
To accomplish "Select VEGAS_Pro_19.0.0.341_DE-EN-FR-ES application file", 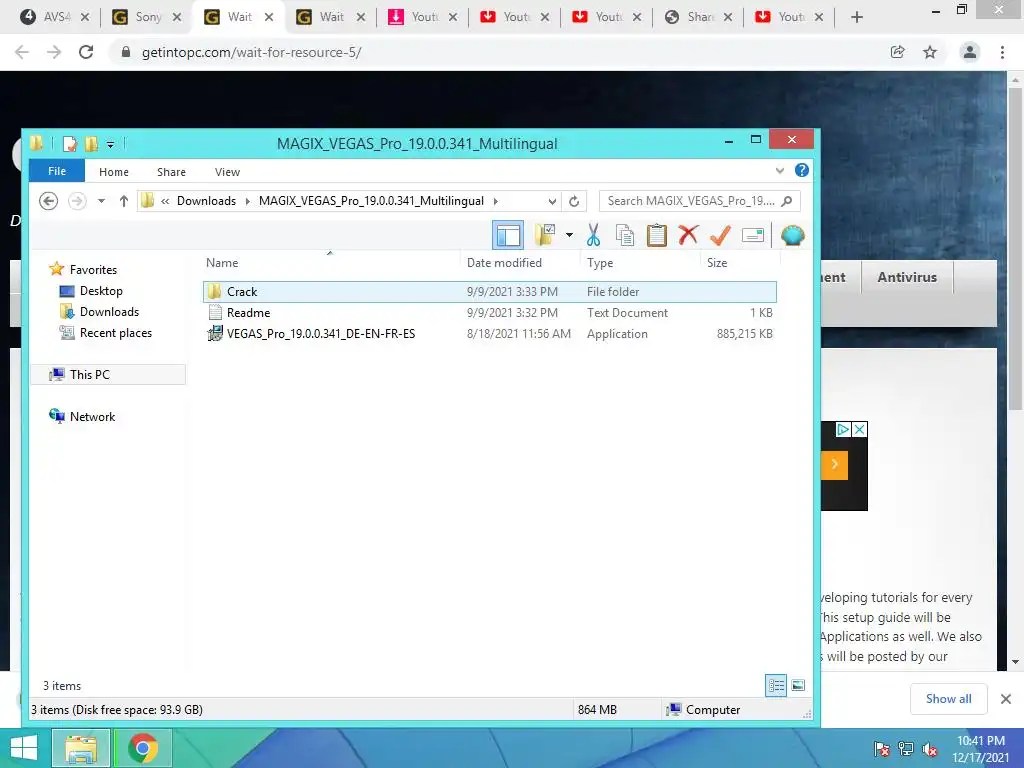I will [490, 334].
